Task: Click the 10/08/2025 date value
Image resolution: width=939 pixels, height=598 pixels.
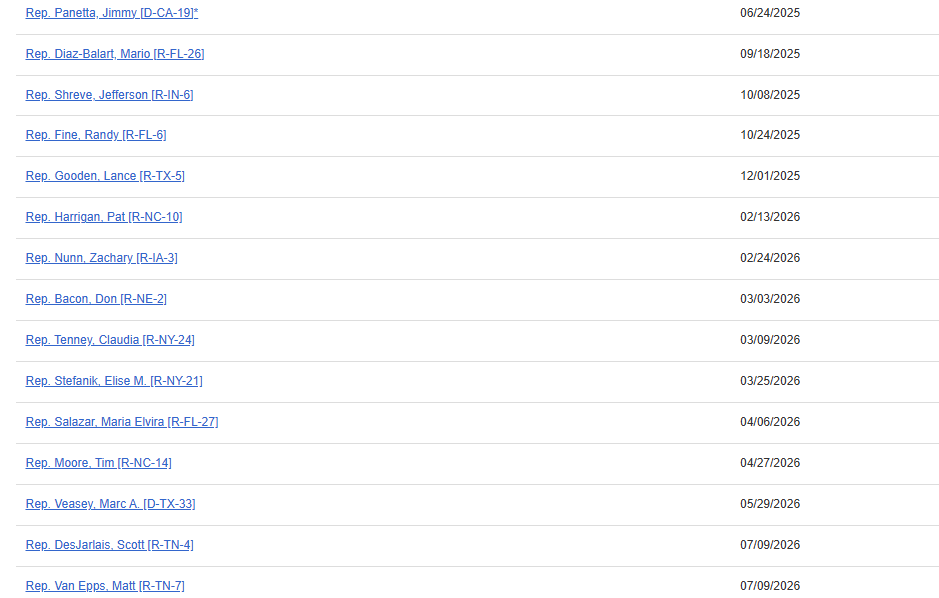Action: click(x=770, y=95)
